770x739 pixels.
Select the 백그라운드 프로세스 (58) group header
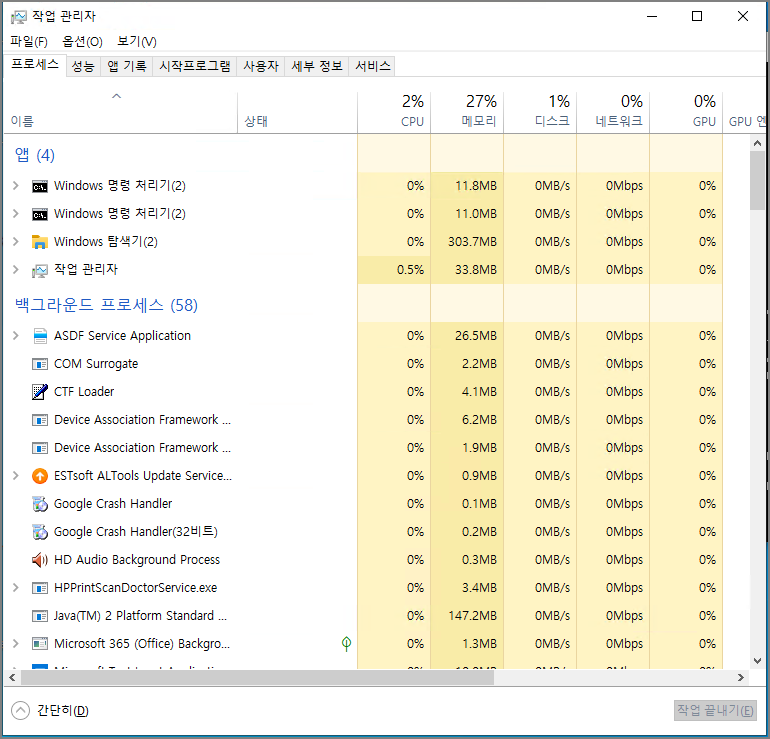(106, 305)
